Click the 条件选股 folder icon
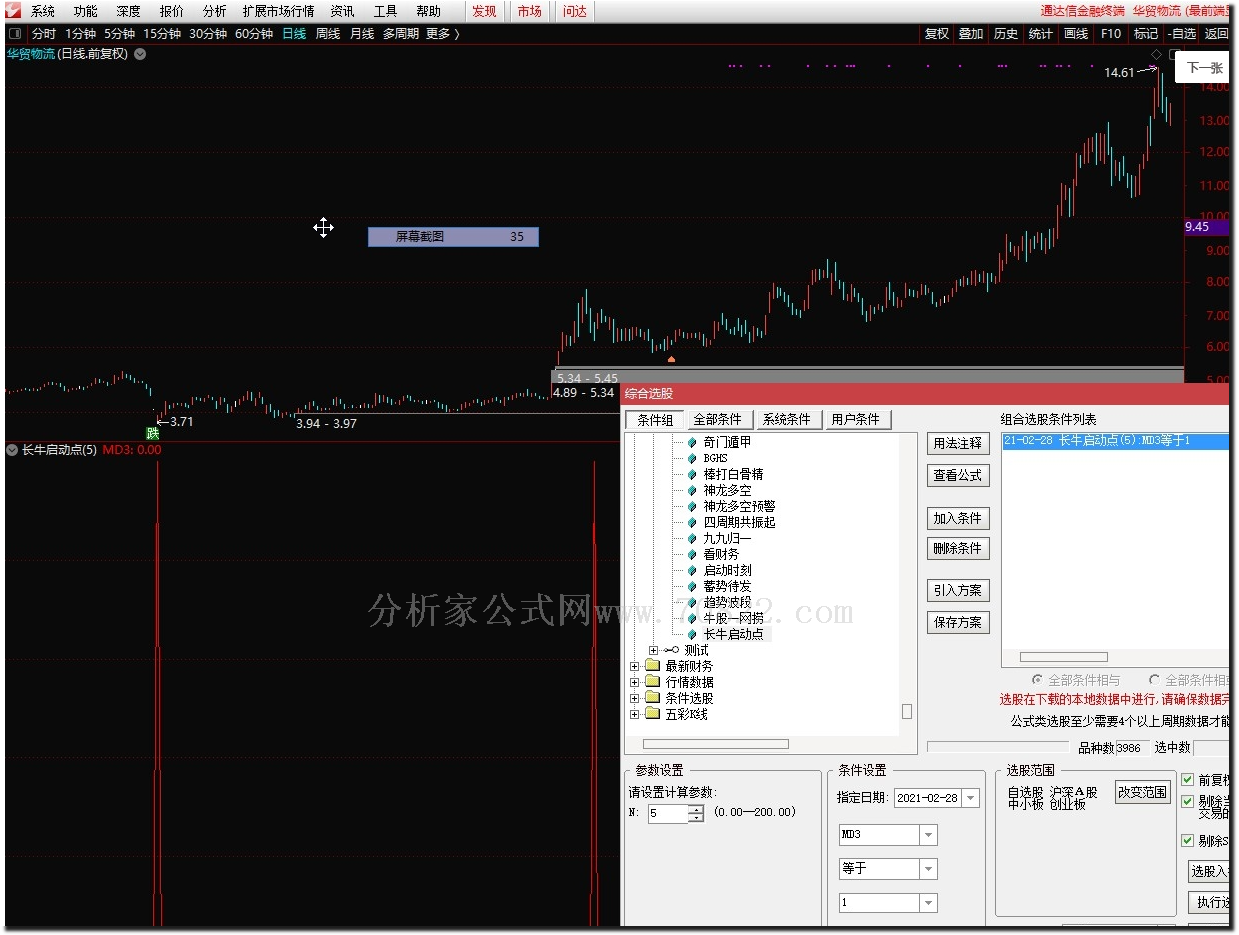Viewport: 1239px width, 935px height. [x=652, y=698]
